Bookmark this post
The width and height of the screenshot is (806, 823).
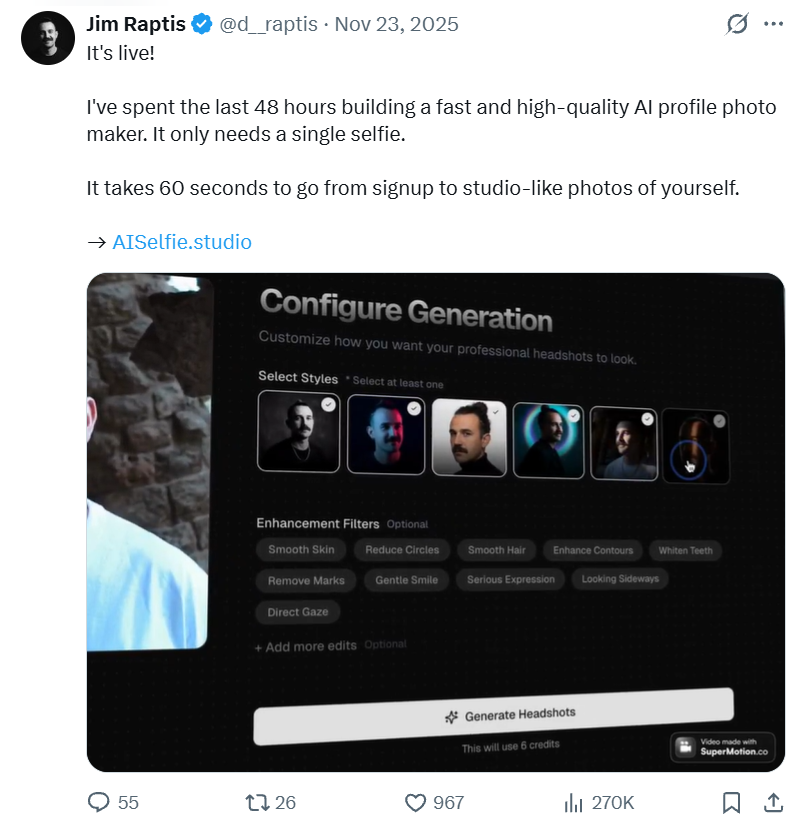coord(732,802)
